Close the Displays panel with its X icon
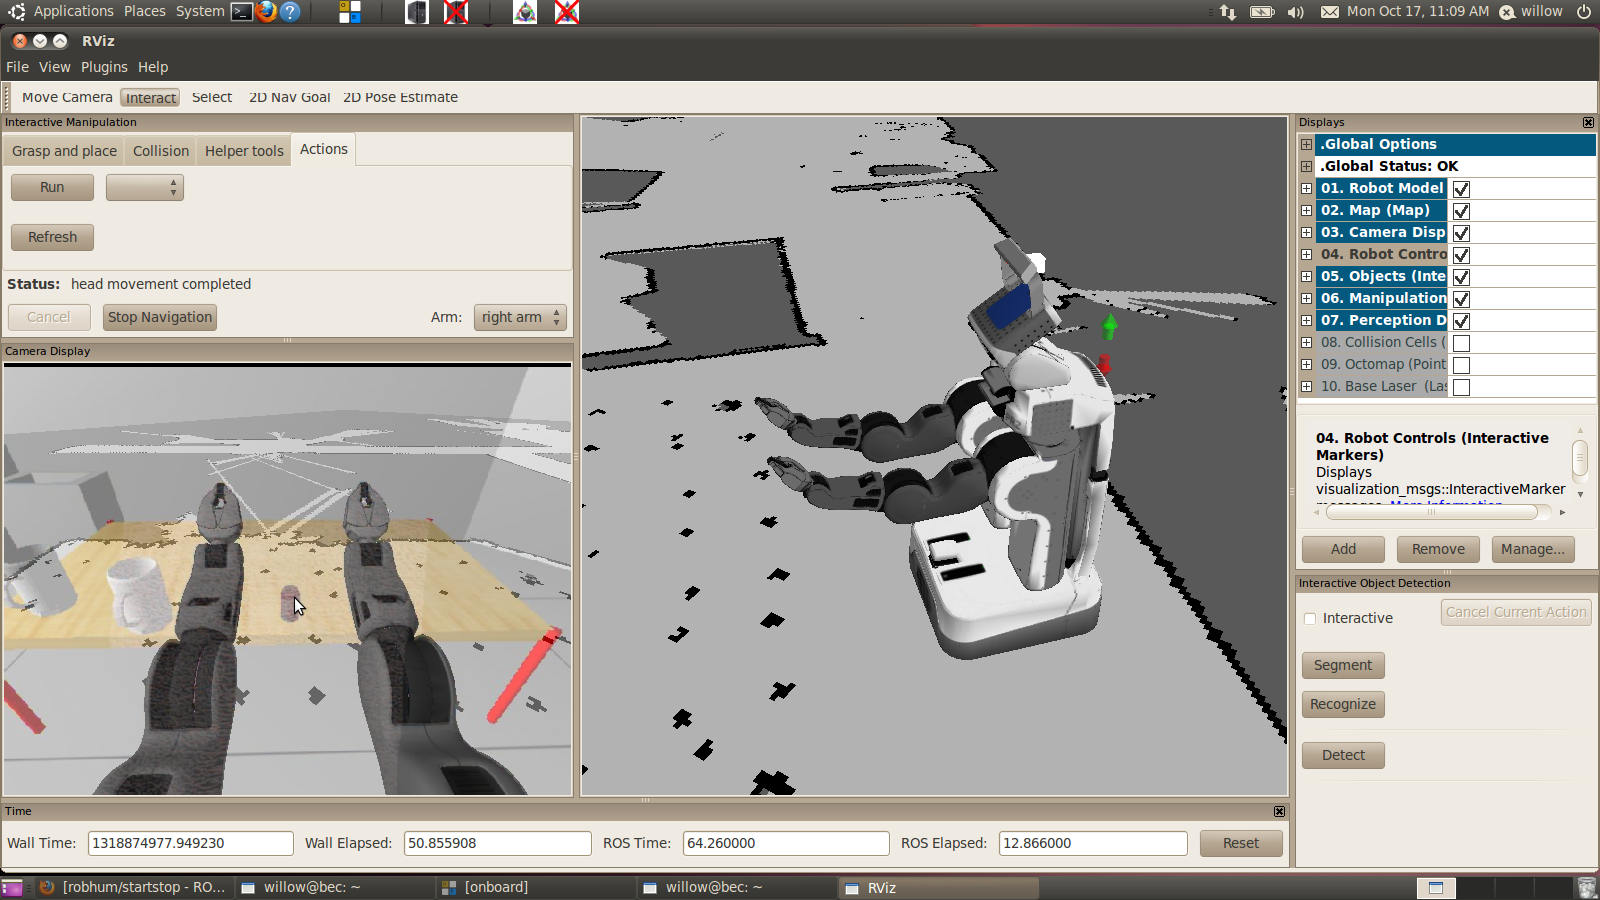 point(1588,122)
